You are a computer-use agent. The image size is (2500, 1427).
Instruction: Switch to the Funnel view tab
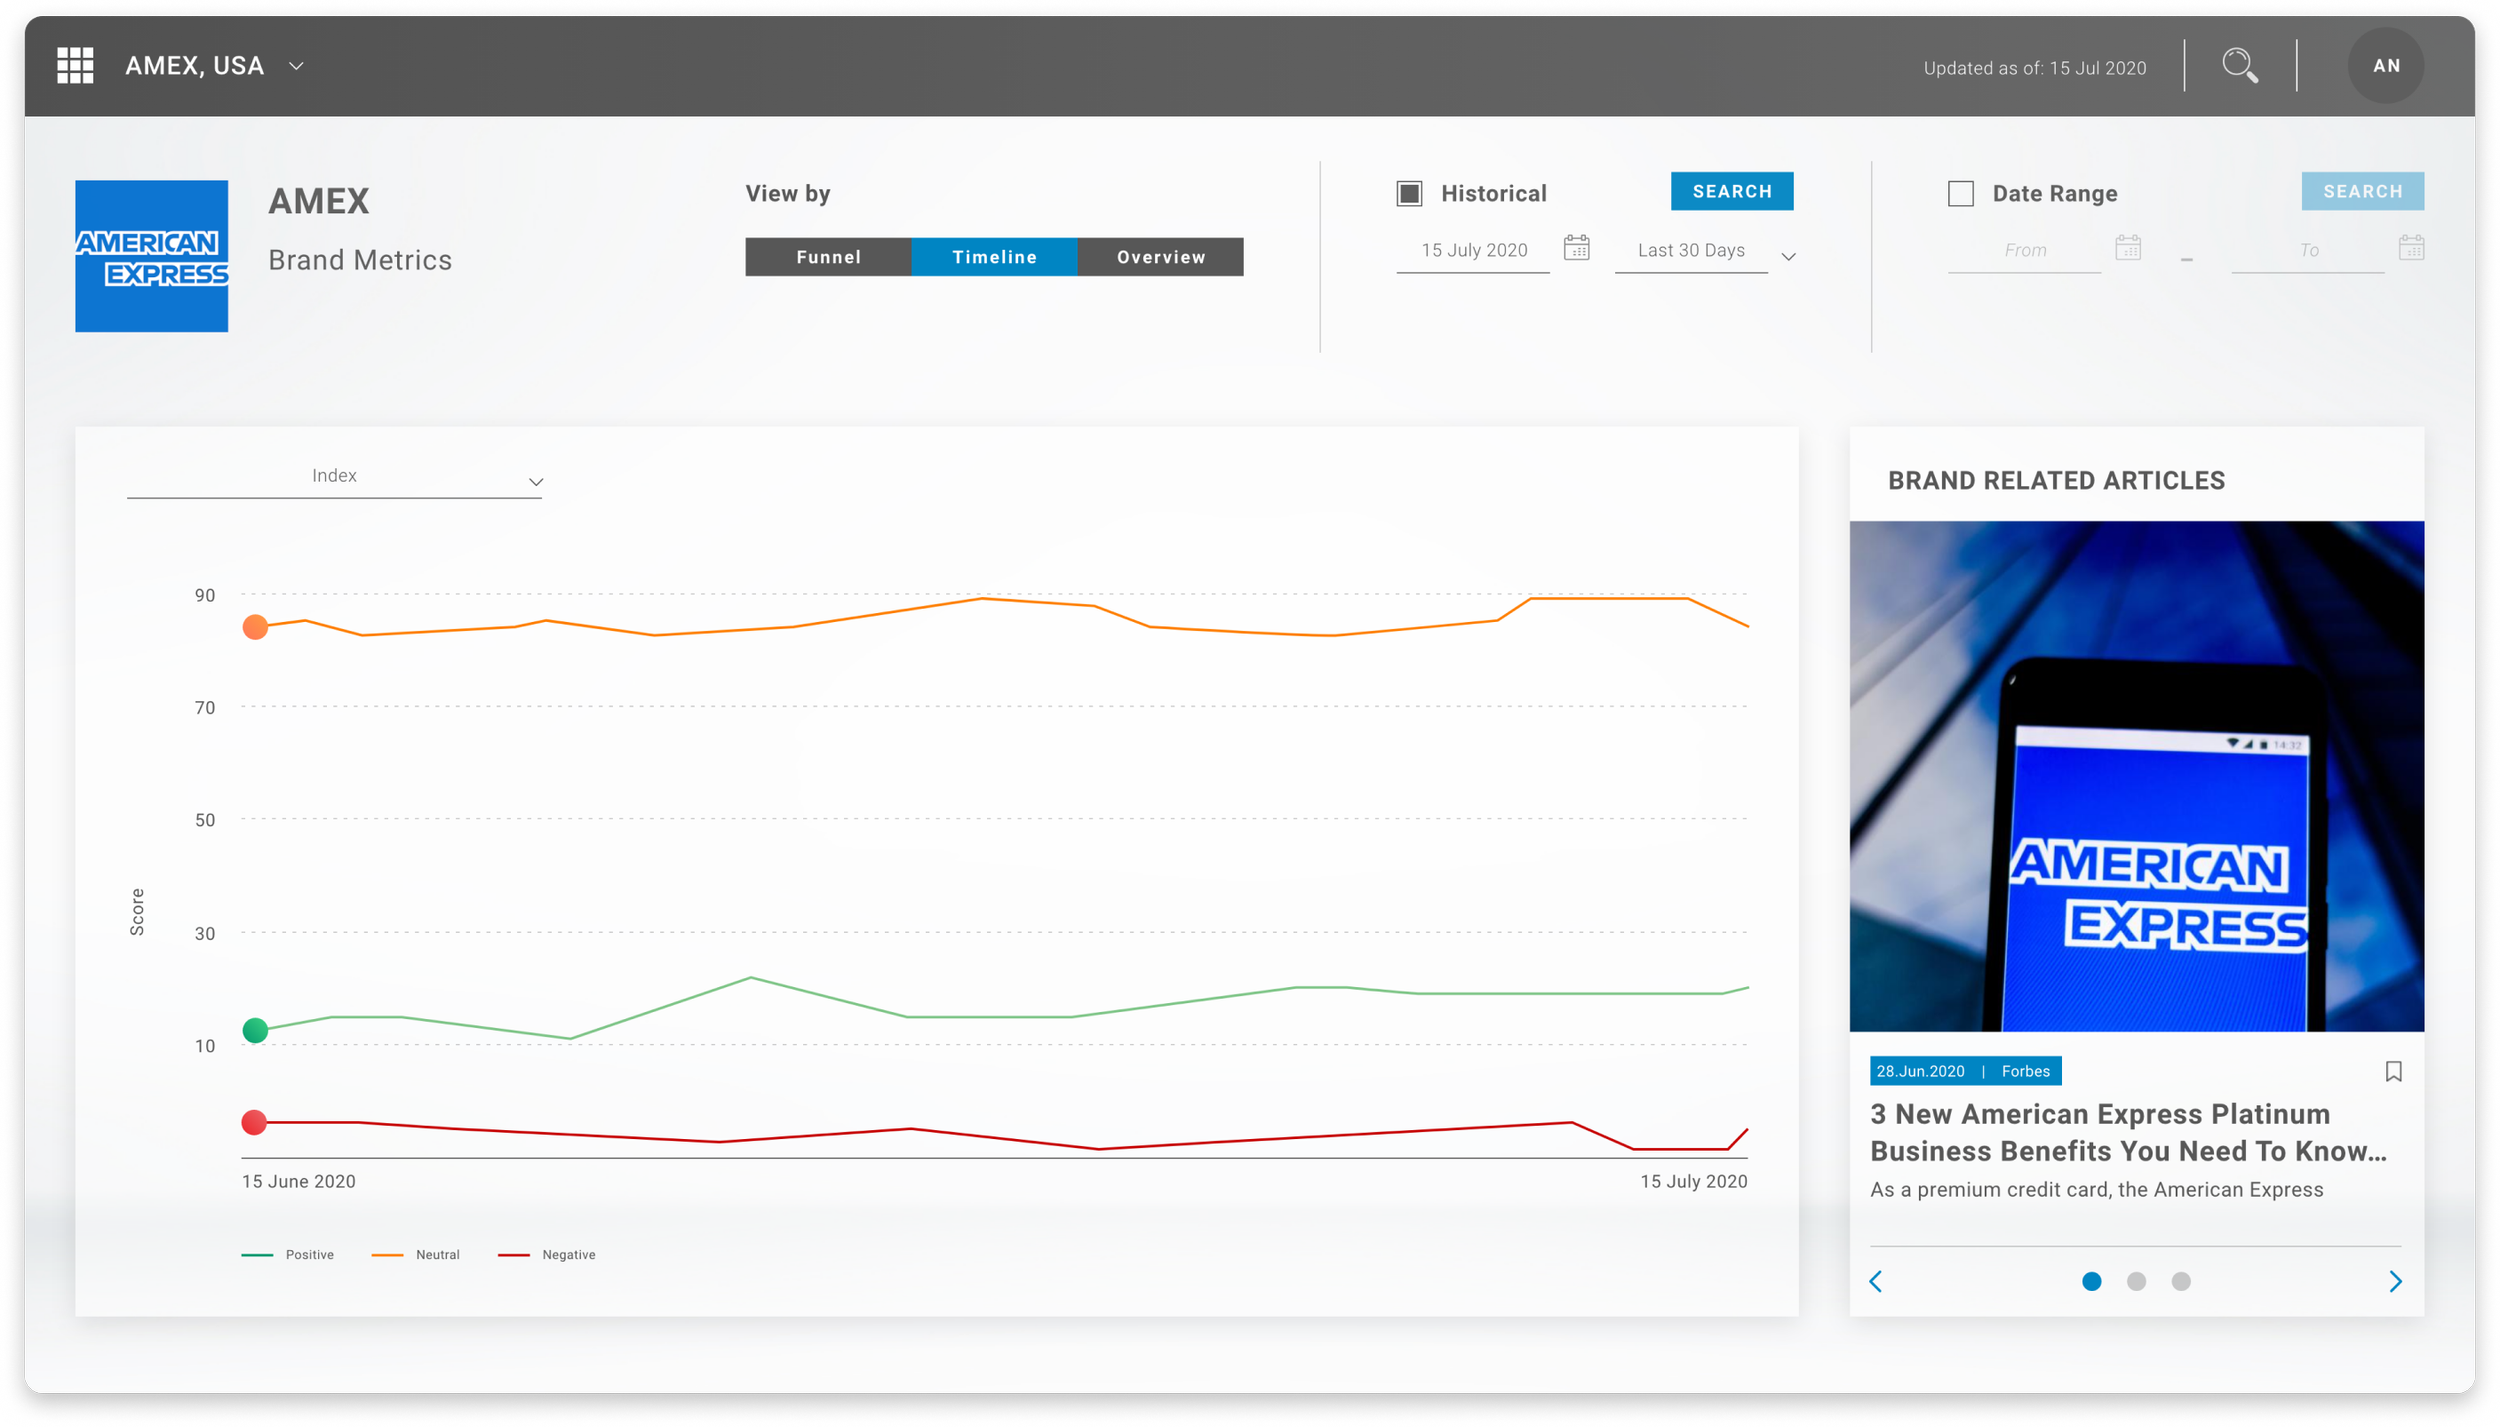tap(828, 257)
